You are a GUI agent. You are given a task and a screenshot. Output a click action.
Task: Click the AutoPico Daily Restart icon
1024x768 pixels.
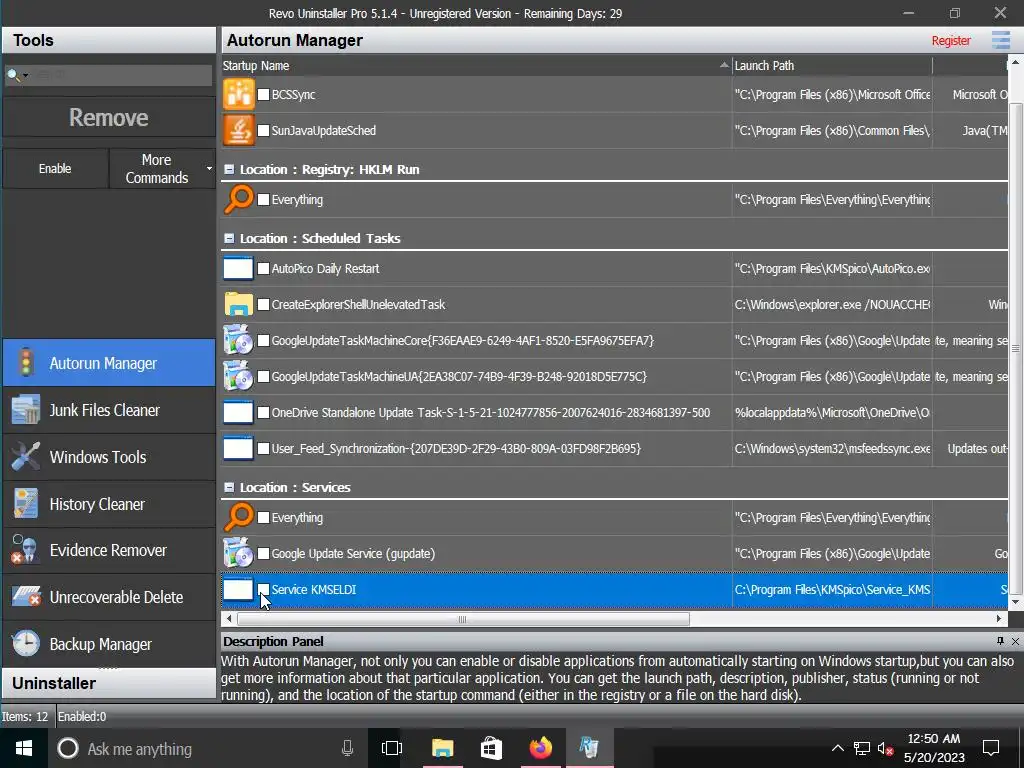click(x=238, y=268)
